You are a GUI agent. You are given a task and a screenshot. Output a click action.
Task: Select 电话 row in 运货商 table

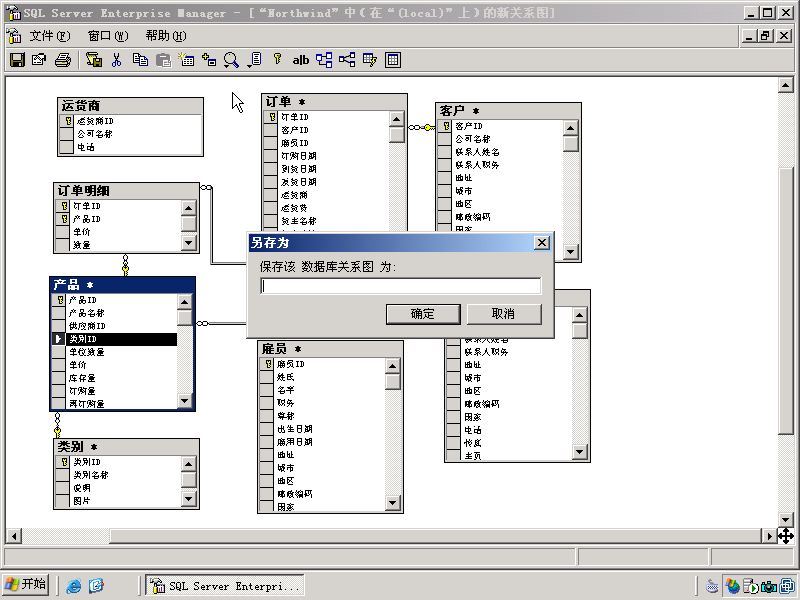(131, 147)
